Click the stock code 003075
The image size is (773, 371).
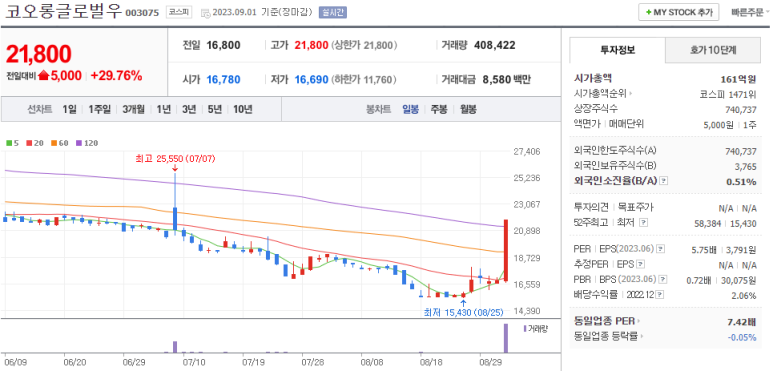142,13
